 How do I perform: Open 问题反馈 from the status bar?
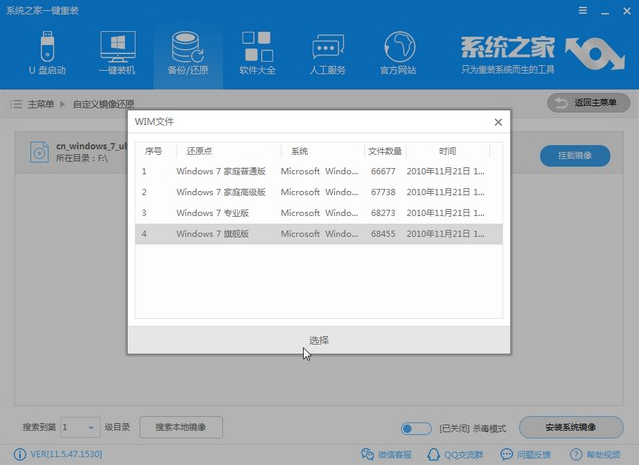click(x=525, y=454)
